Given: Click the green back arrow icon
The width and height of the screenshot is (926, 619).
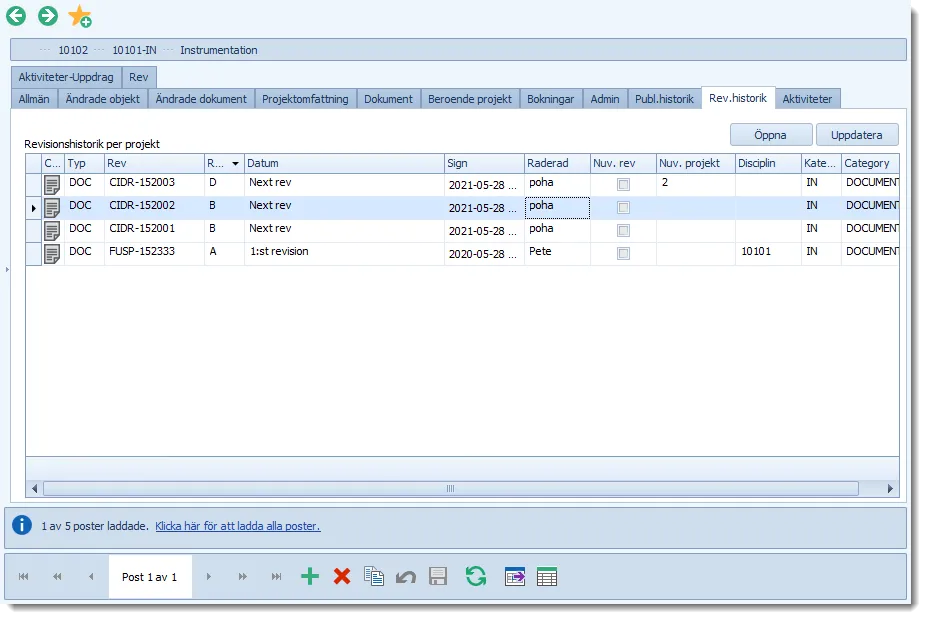Looking at the screenshot, I should 16,16.
